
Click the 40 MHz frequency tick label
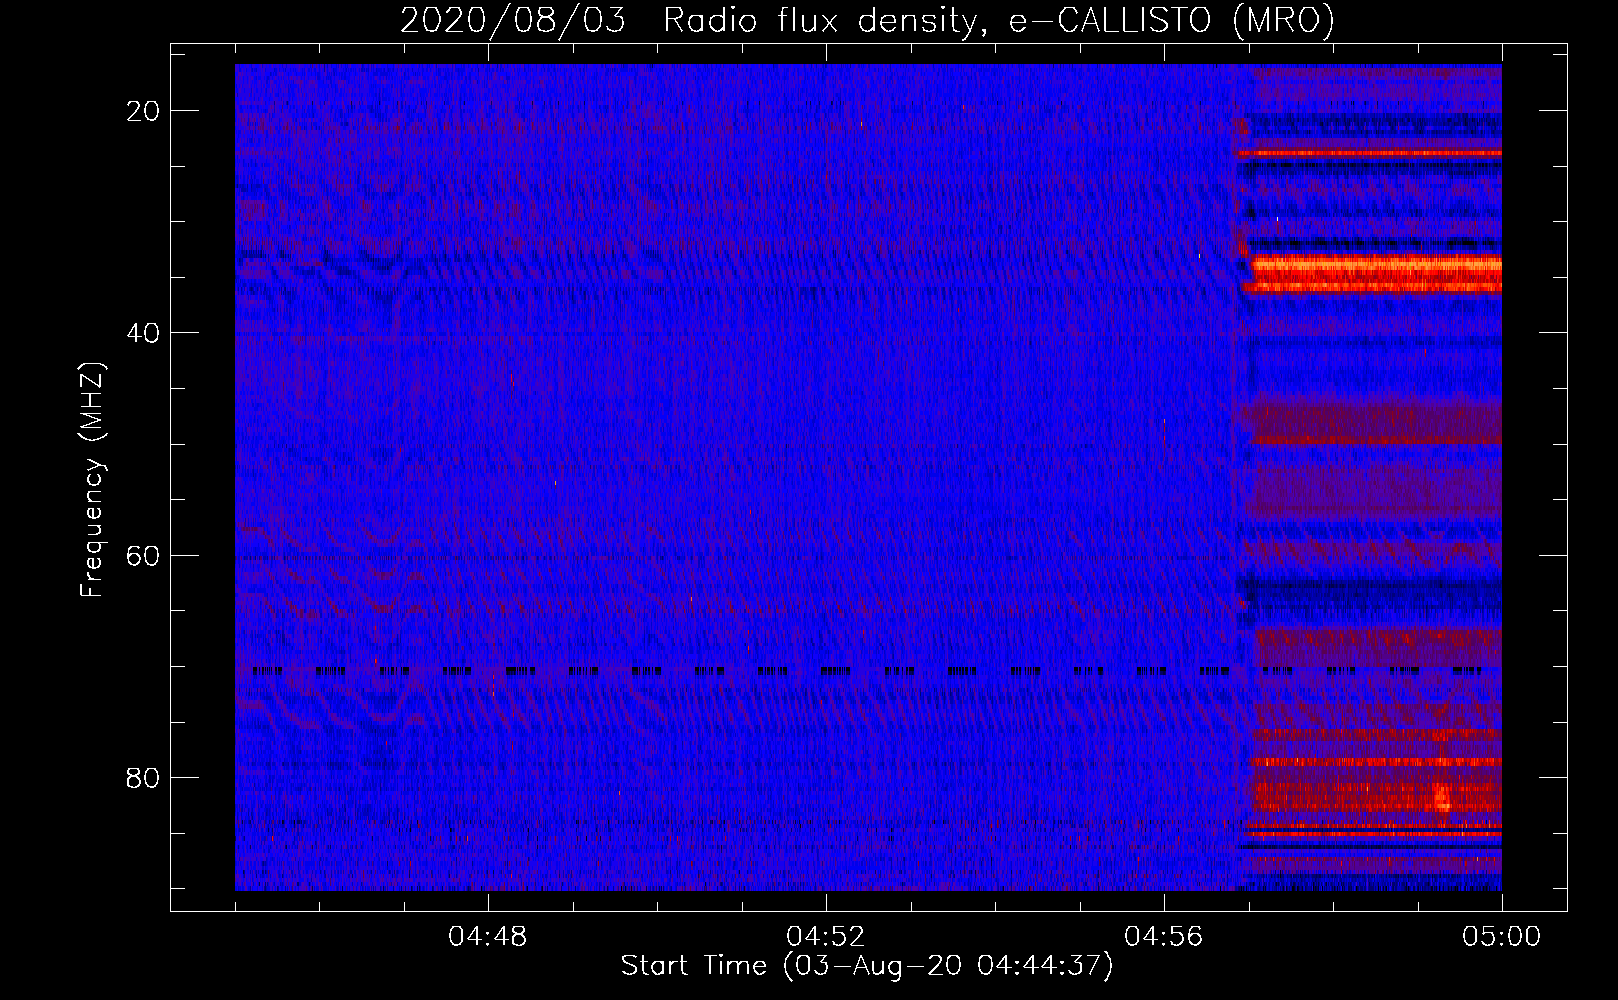[x=144, y=333]
